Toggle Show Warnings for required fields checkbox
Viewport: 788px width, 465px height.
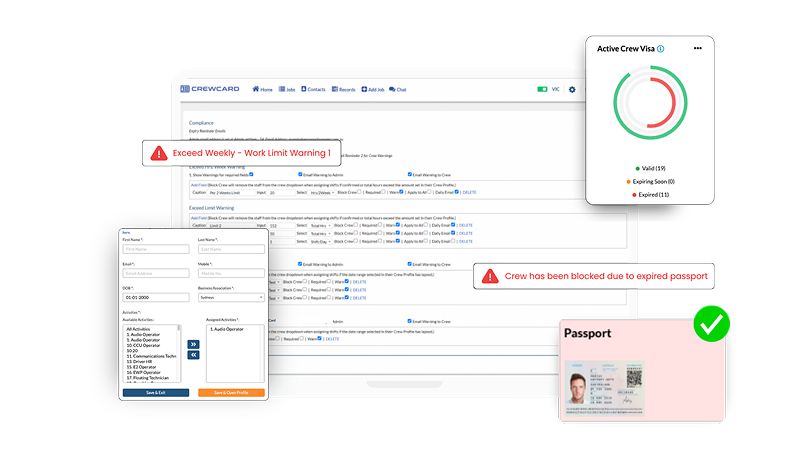253,174
